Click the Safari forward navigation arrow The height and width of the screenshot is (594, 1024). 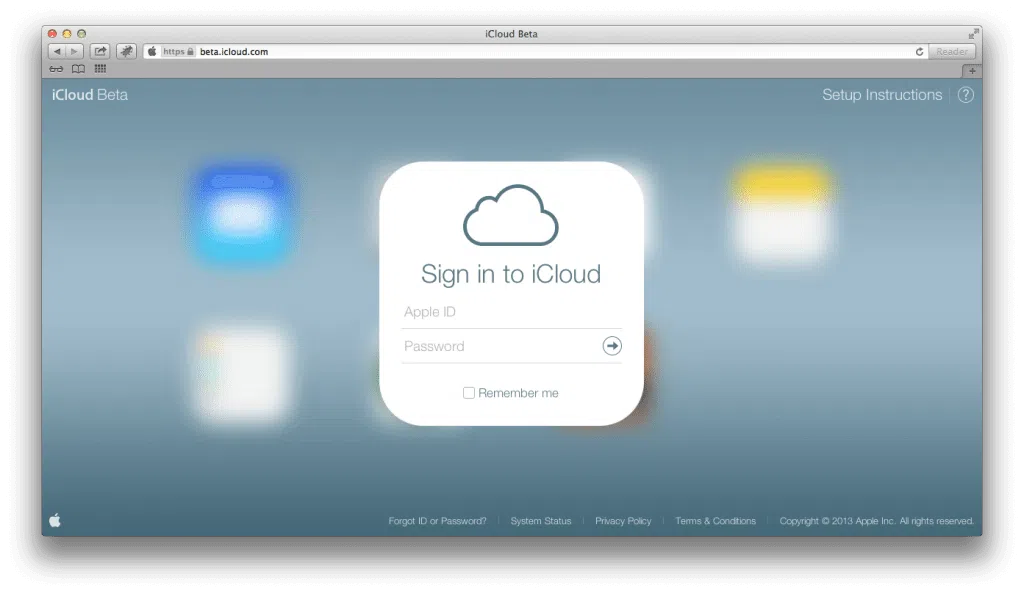coord(74,51)
